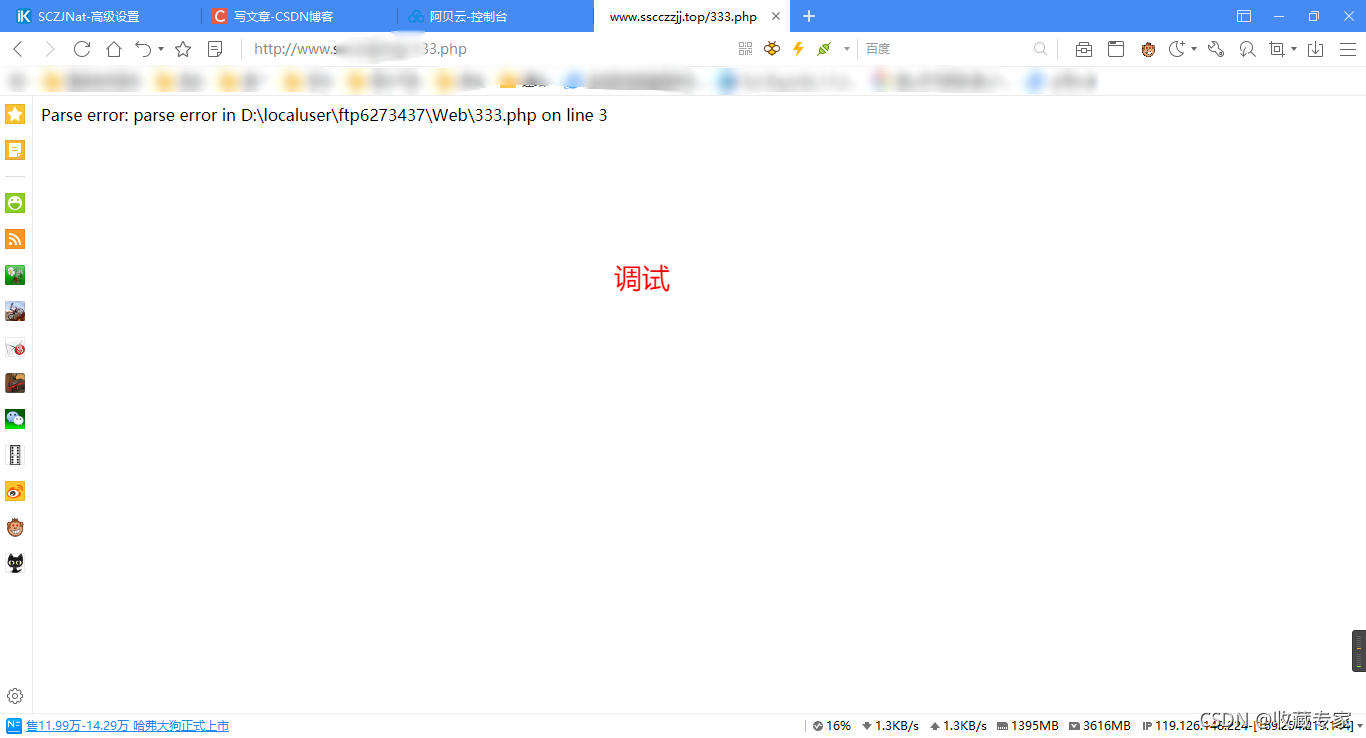The width and height of the screenshot is (1366, 738).
Task: Open the RSS feed sidebar icon
Action: [x=15, y=239]
